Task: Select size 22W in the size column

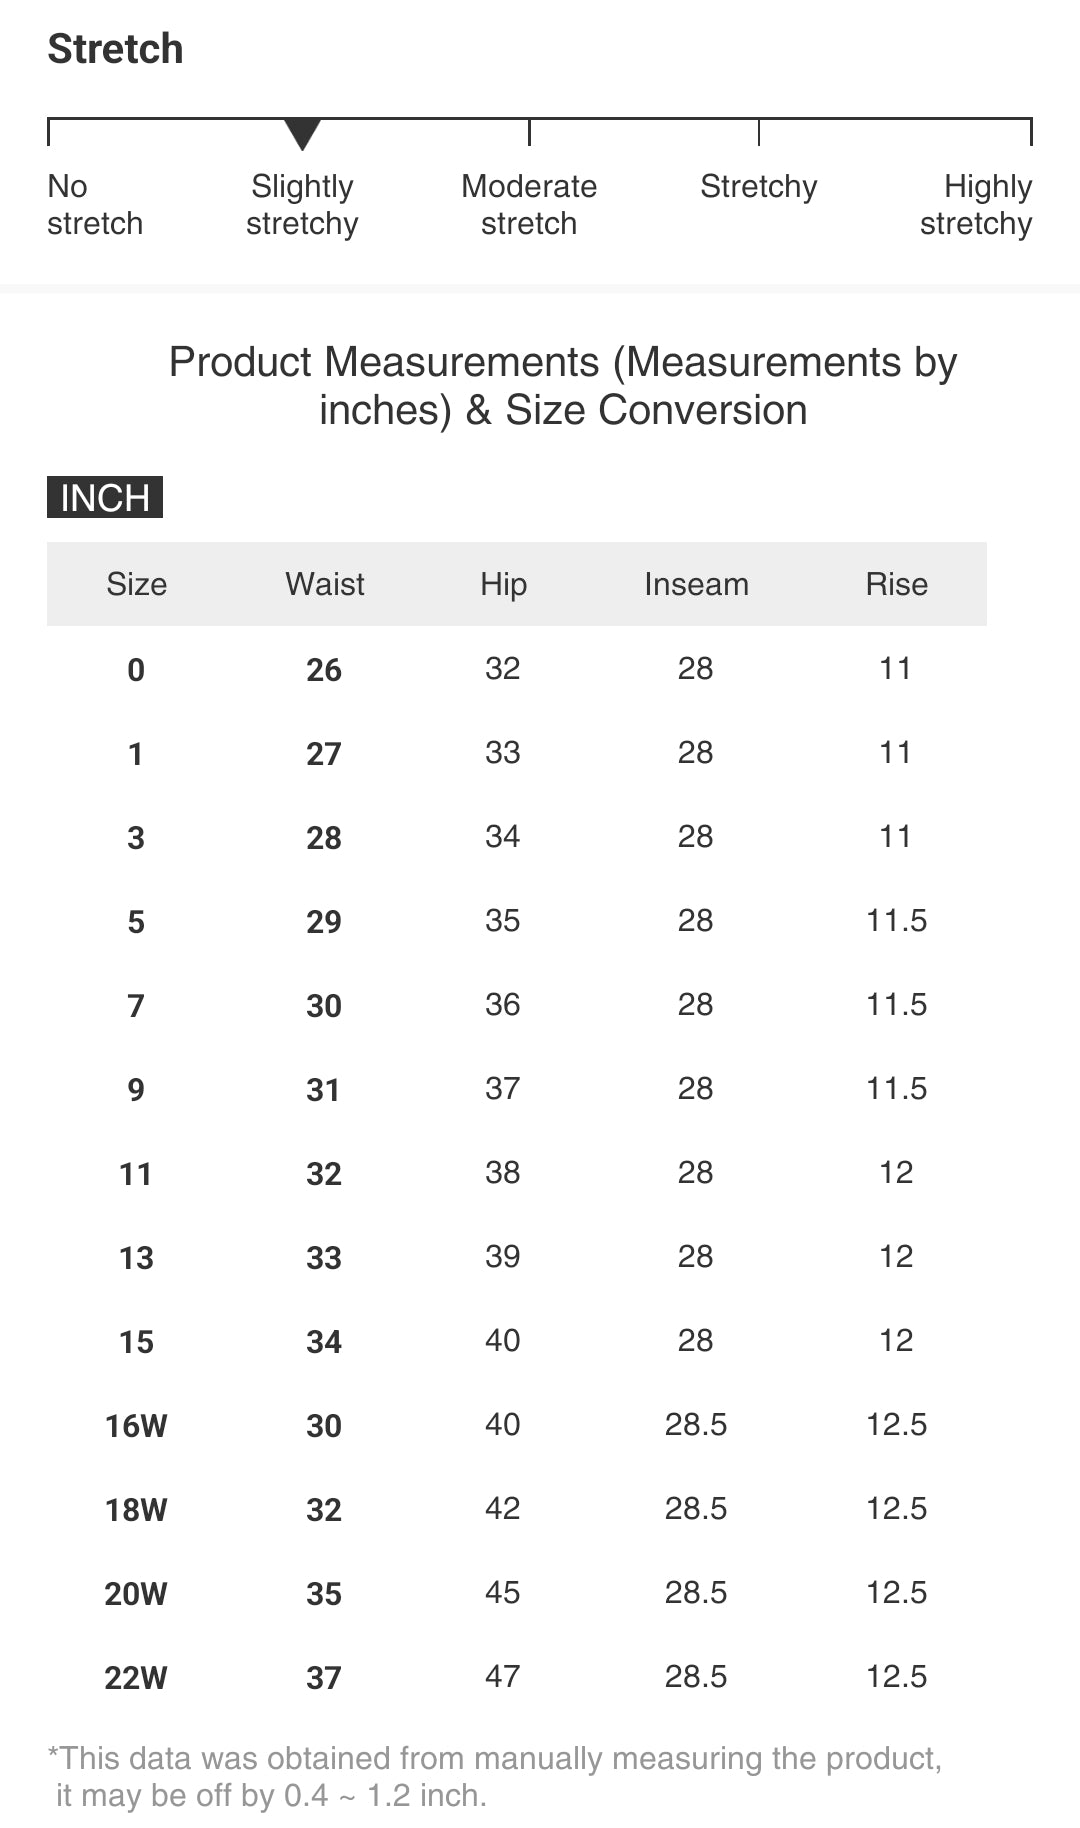Action: click(137, 1677)
